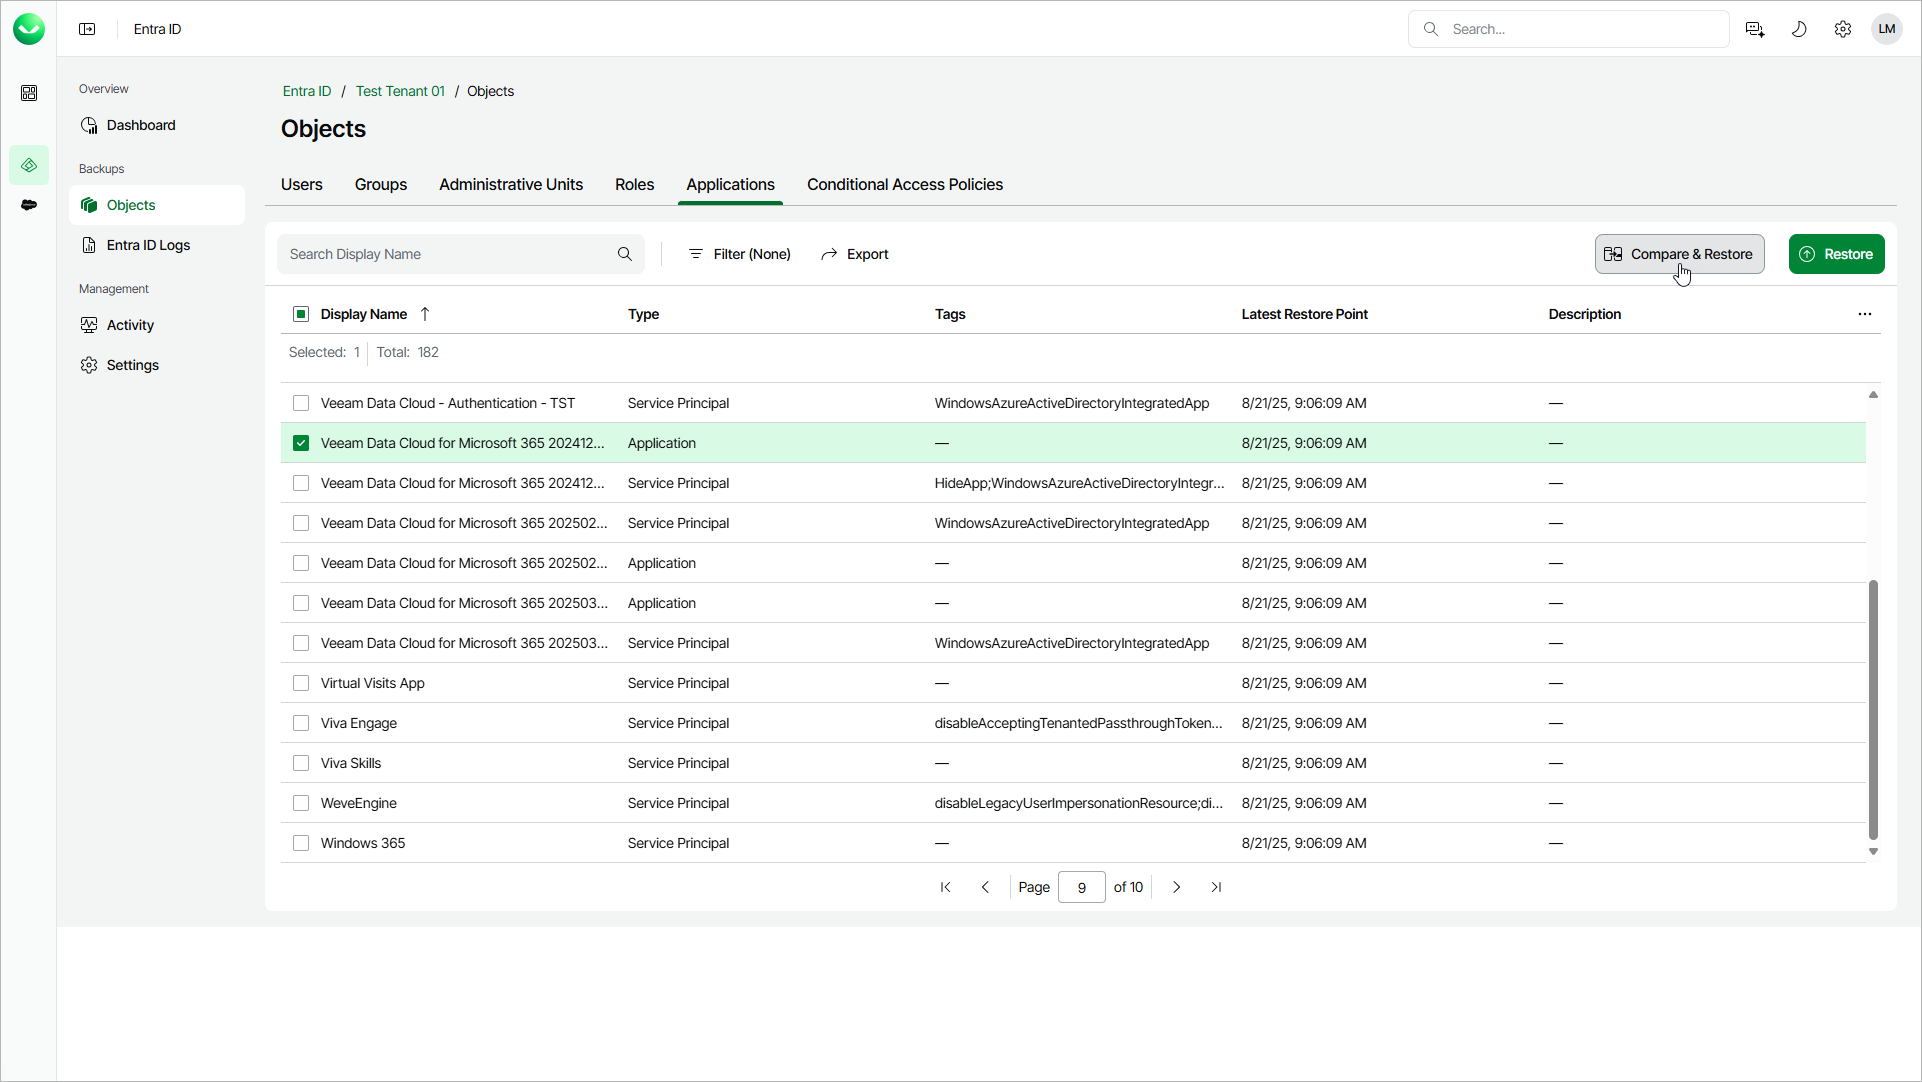Toggle the select-all checkbox in header
Image resolution: width=1922 pixels, height=1082 pixels.
(x=301, y=314)
